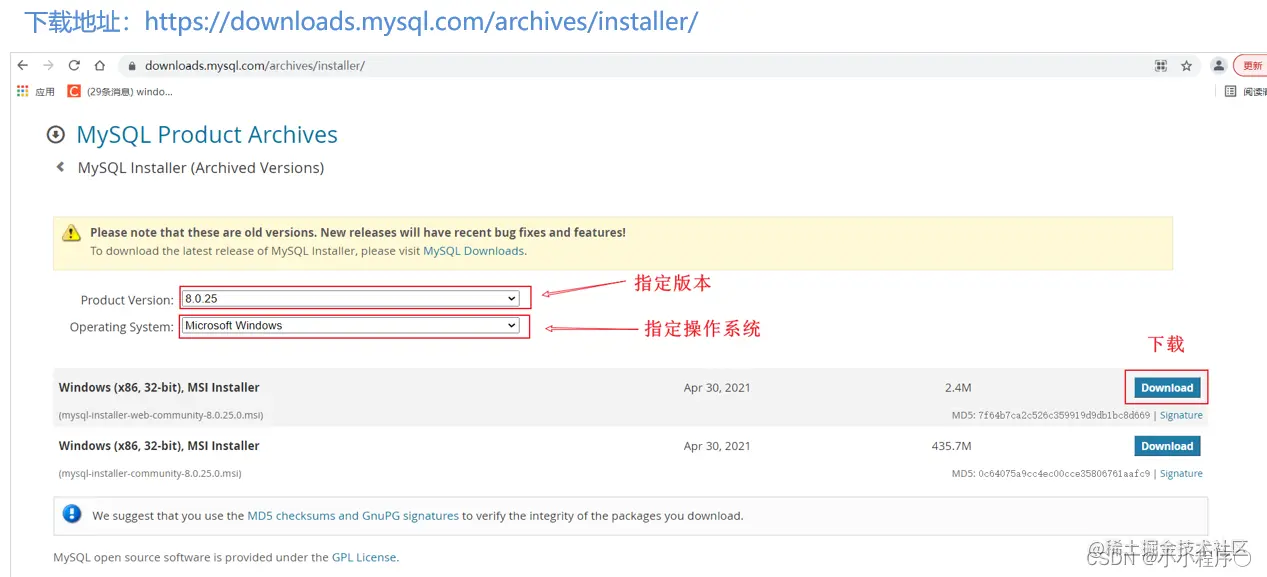This screenshot has height=577, width=1267.
Task: Open the 应用 apps grid shortcut
Action: click(x=36, y=91)
